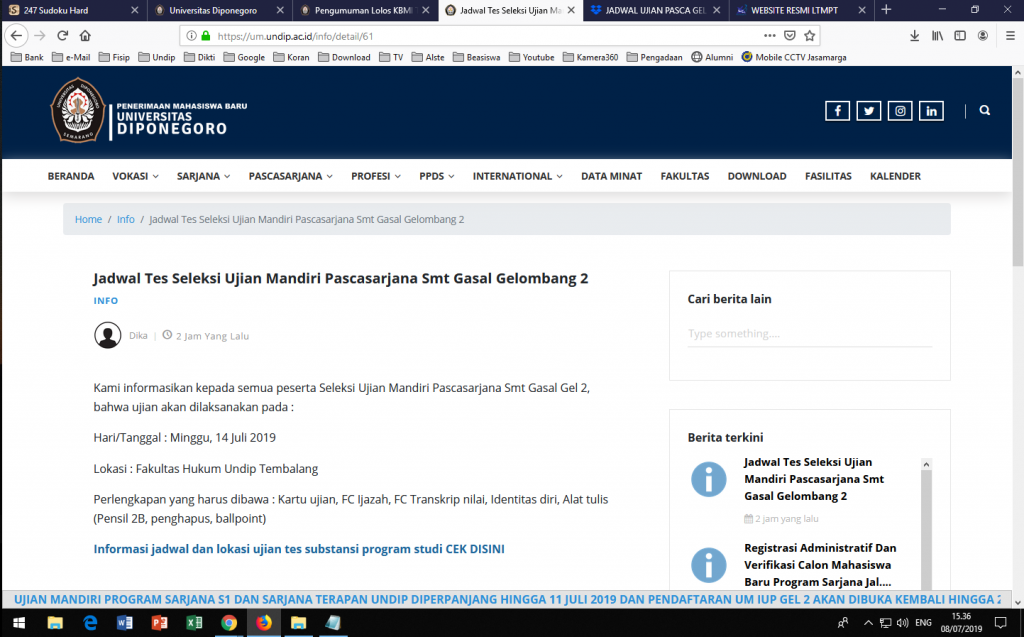Open the Instagram social icon in header
1024x637 pixels.
(x=900, y=111)
